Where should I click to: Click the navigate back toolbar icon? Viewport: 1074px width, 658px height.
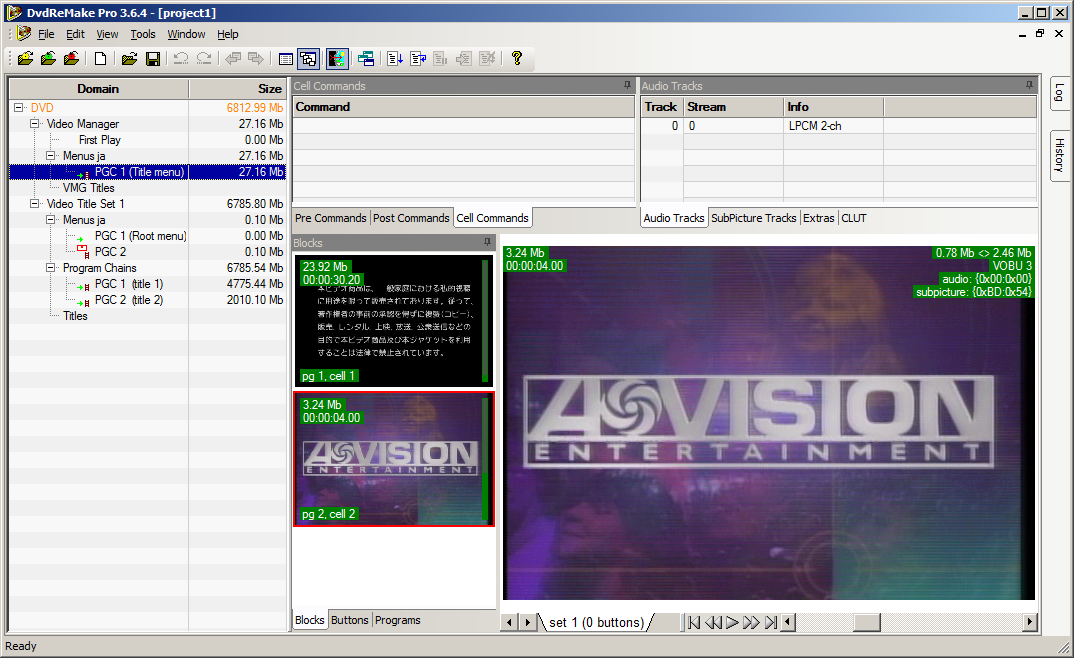coord(233,59)
